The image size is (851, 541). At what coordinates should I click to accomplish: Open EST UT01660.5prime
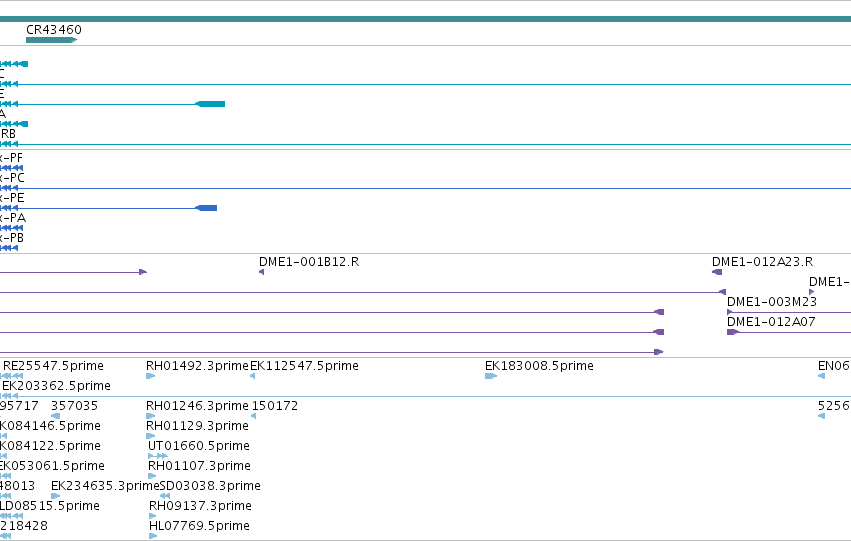[199, 446]
